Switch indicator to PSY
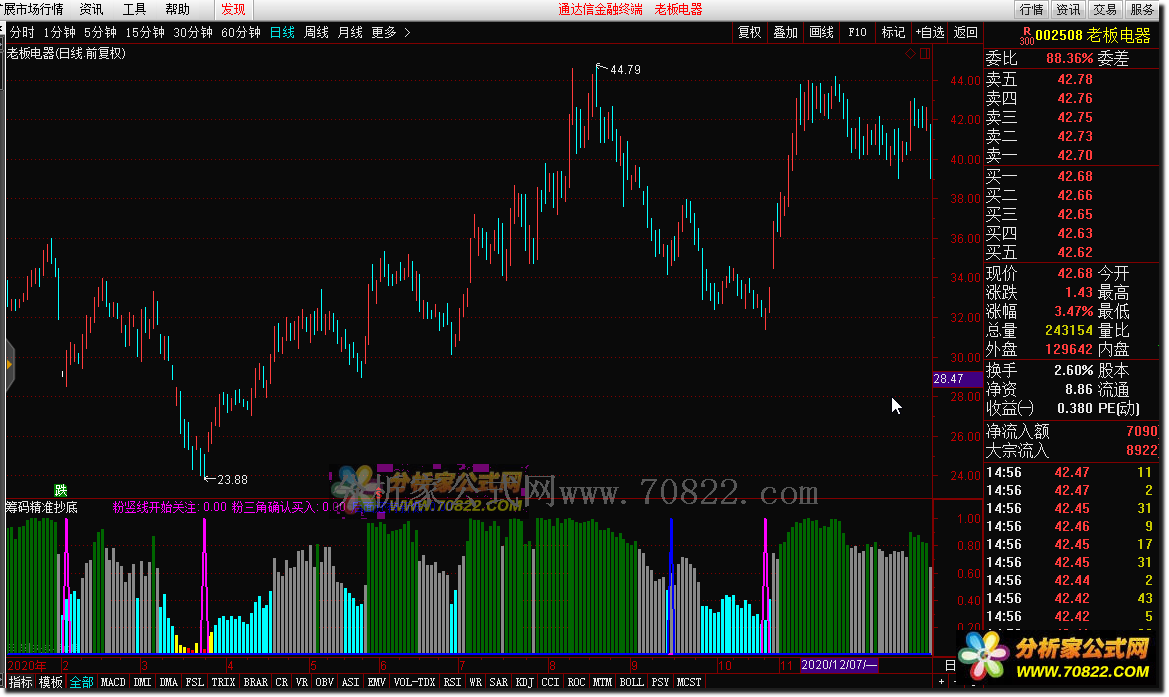1169x697 pixels. (x=660, y=682)
